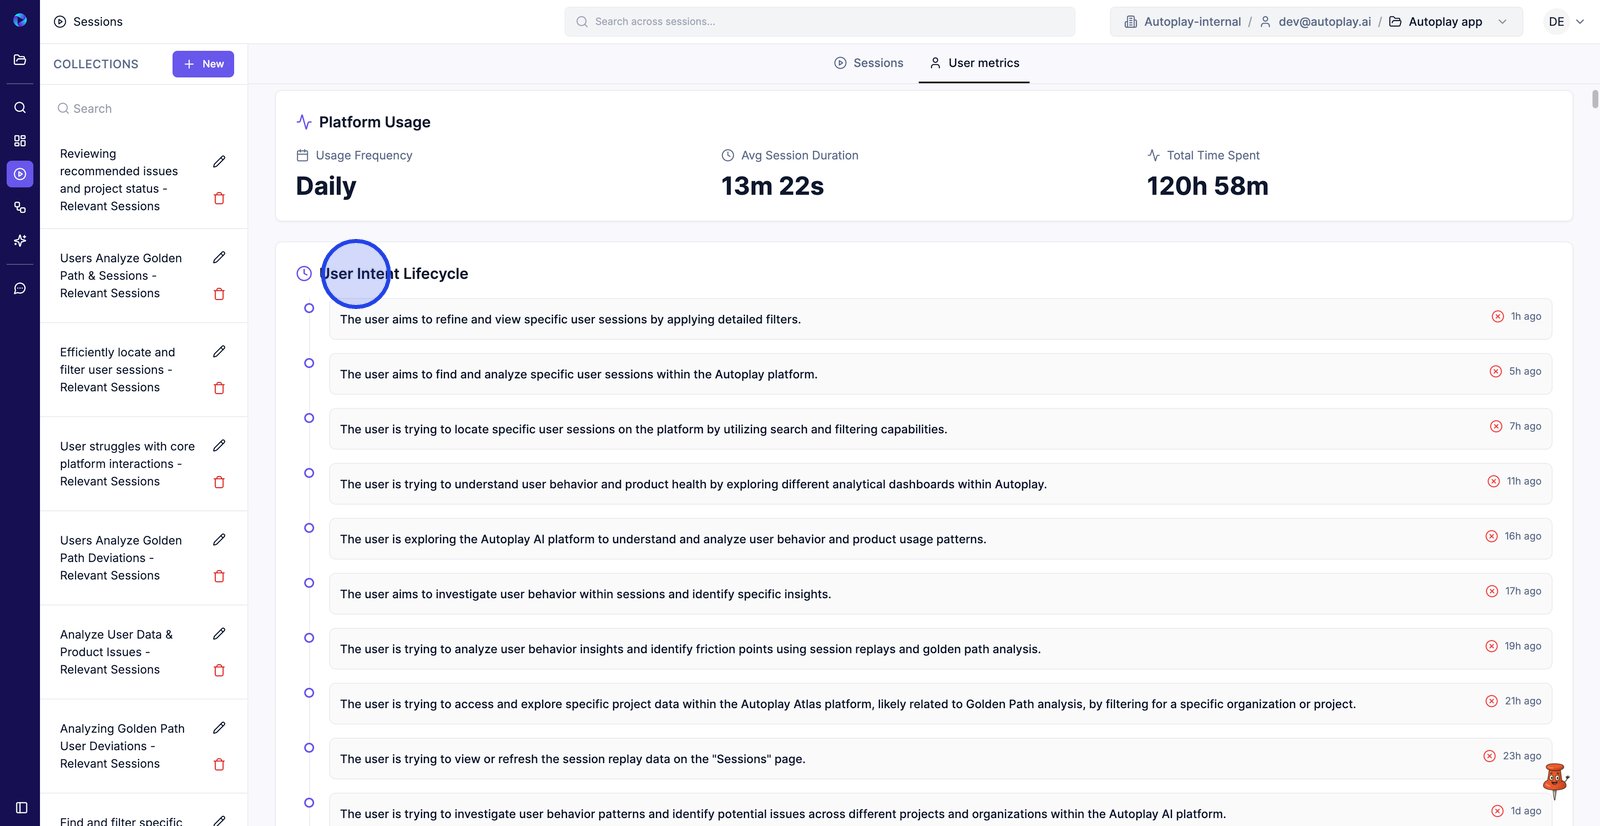Focus the 'Search across sessions' field
Screen dimensions: 1600x826
820,22
